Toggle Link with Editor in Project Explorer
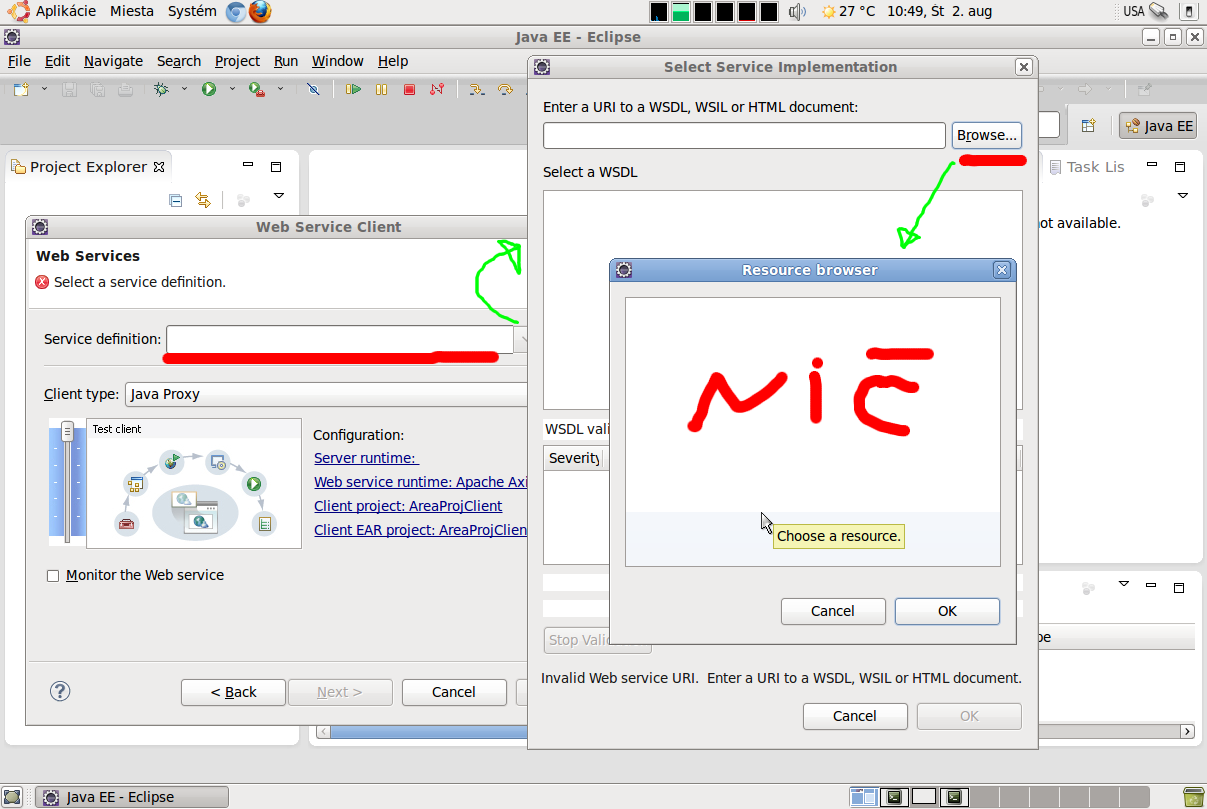Image resolution: width=1207 pixels, height=809 pixels. (x=203, y=200)
